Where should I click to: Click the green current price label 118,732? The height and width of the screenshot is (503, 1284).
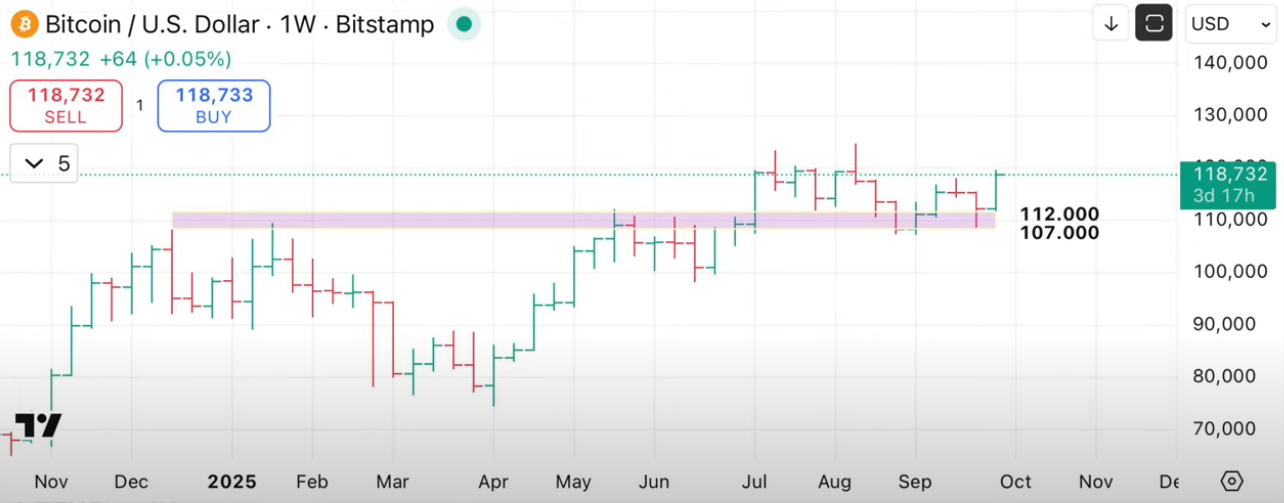point(1226,174)
